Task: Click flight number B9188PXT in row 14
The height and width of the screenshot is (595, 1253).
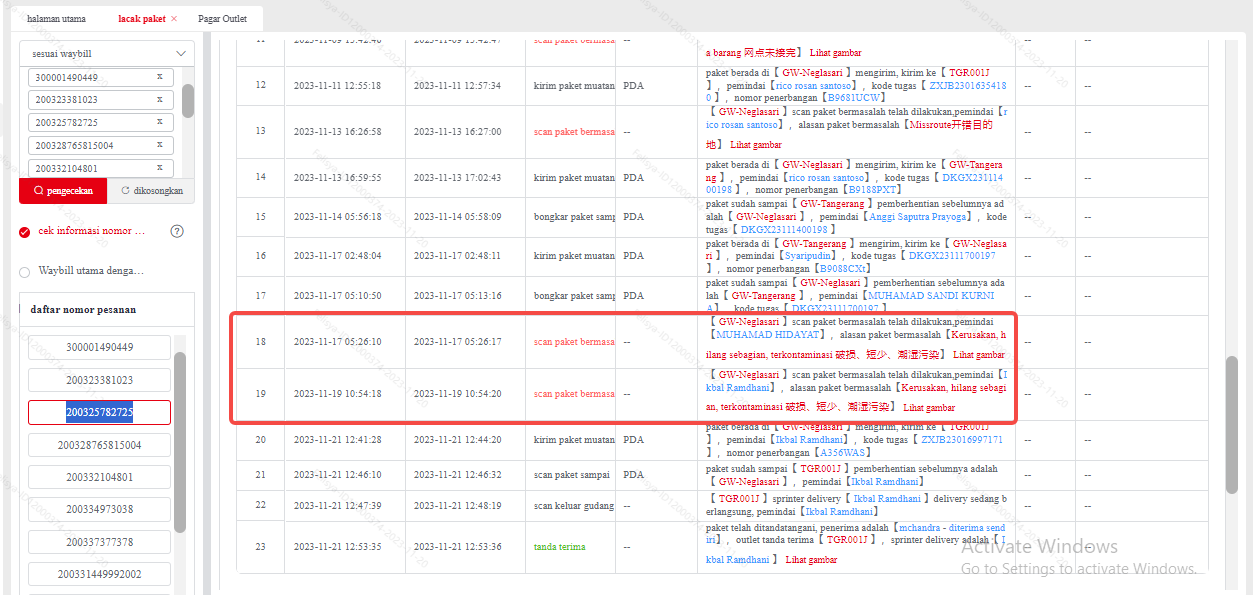Action: (873, 189)
